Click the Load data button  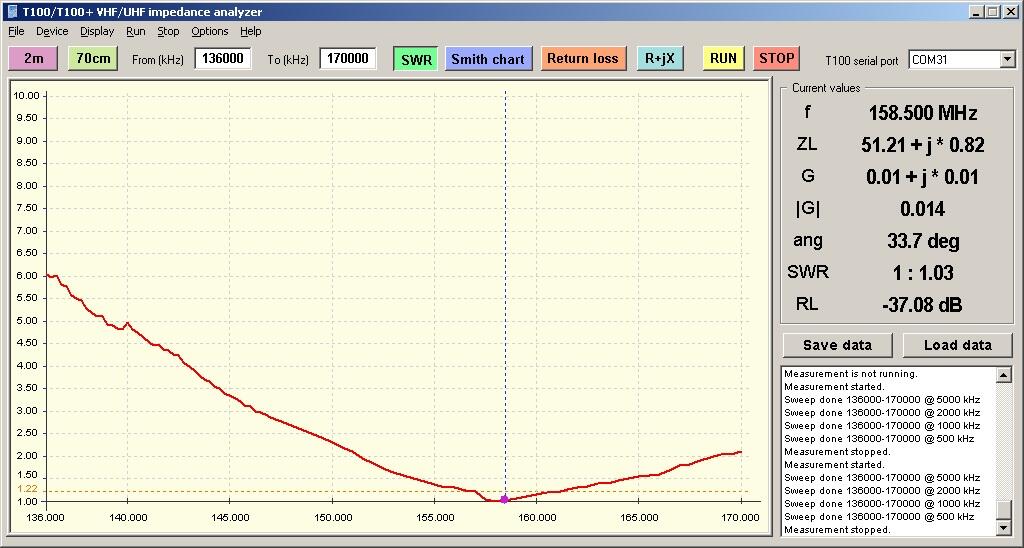pos(957,345)
